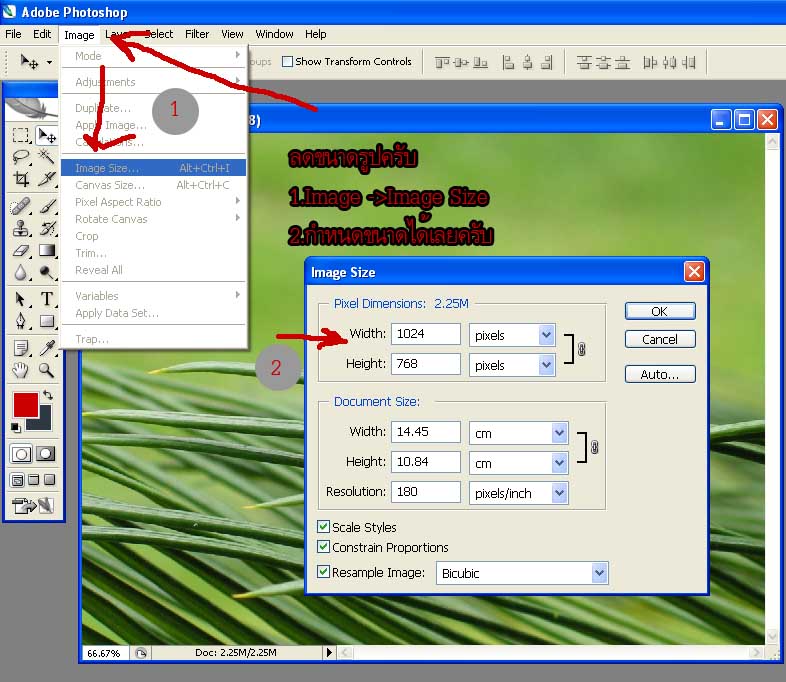Select the Brush tool
This screenshot has width=786, height=682.
[47, 206]
